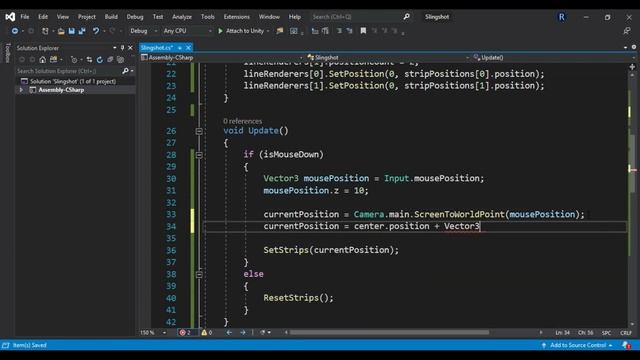Open Solution Explorer window options dropdown arrow
This screenshot has height=360, width=640.
click(114, 48)
